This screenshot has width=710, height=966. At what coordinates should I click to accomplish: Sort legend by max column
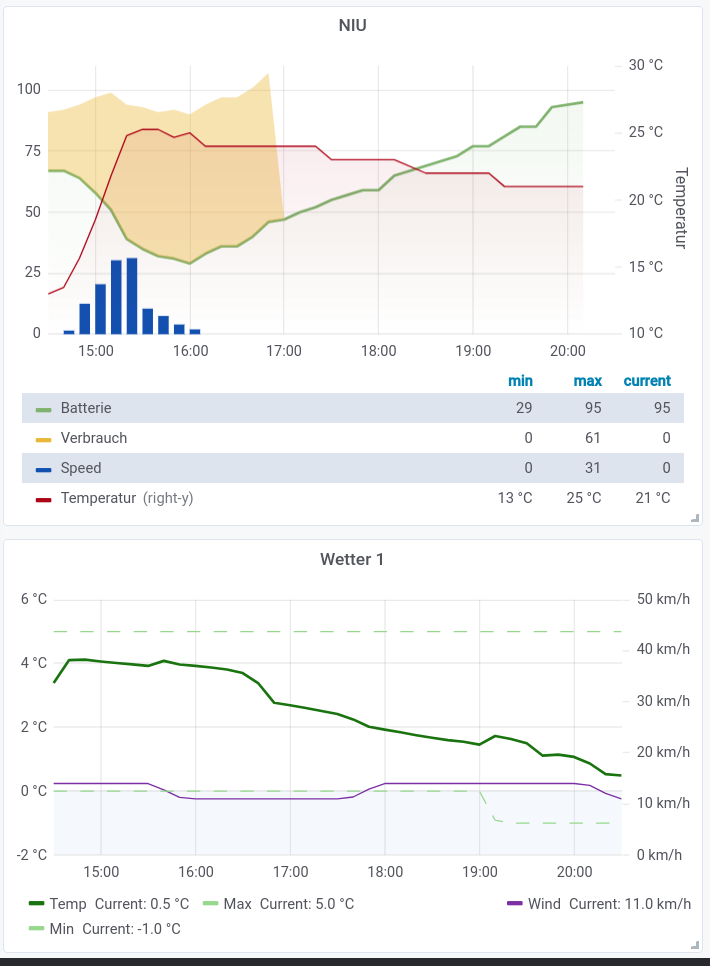click(587, 381)
